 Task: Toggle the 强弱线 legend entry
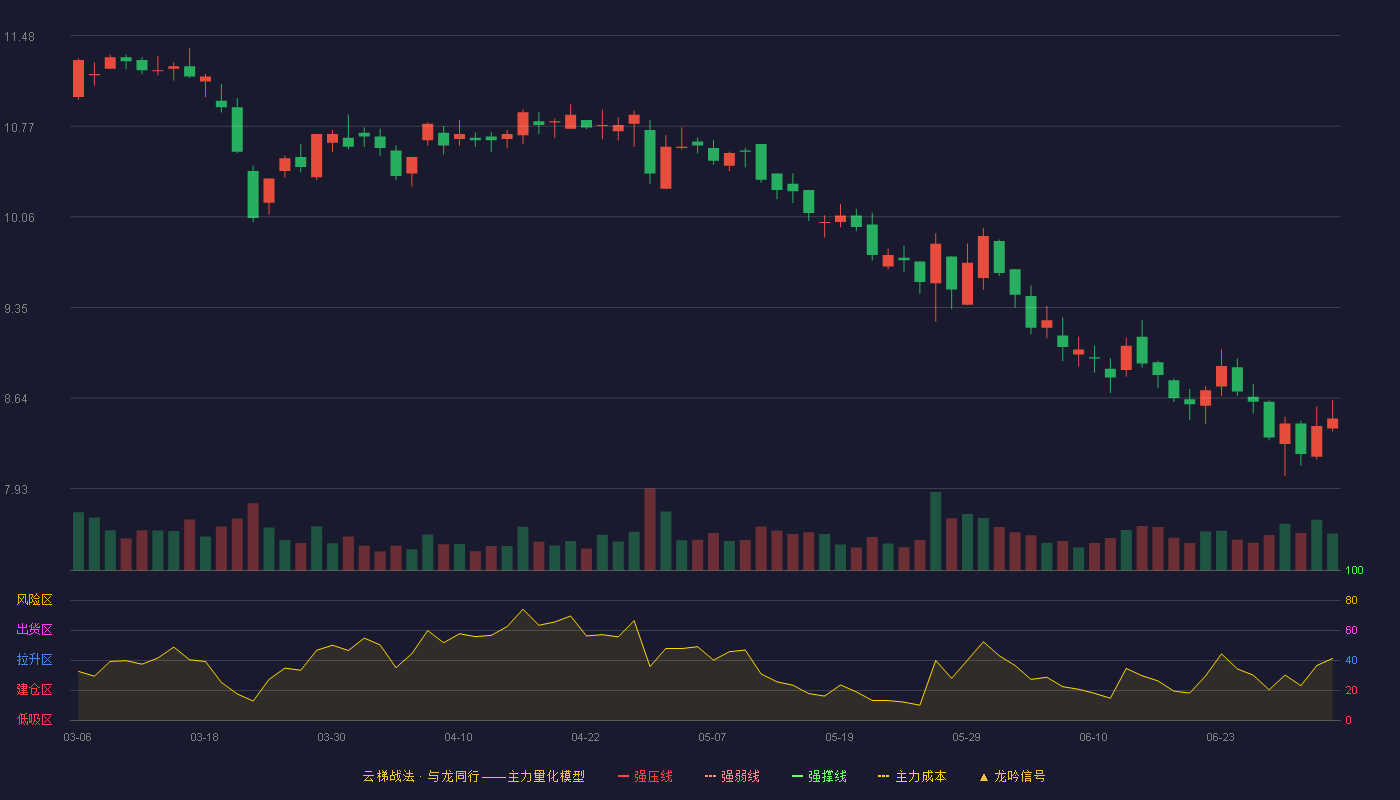[732, 776]
